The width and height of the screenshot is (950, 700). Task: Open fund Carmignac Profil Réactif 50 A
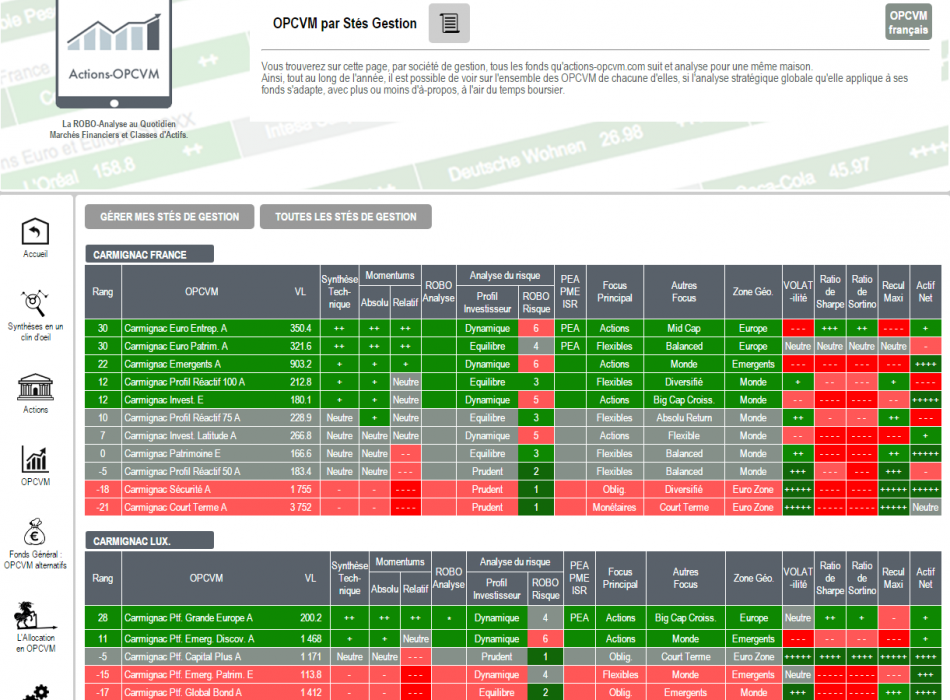pyautogui.click(x=182, y=472)
